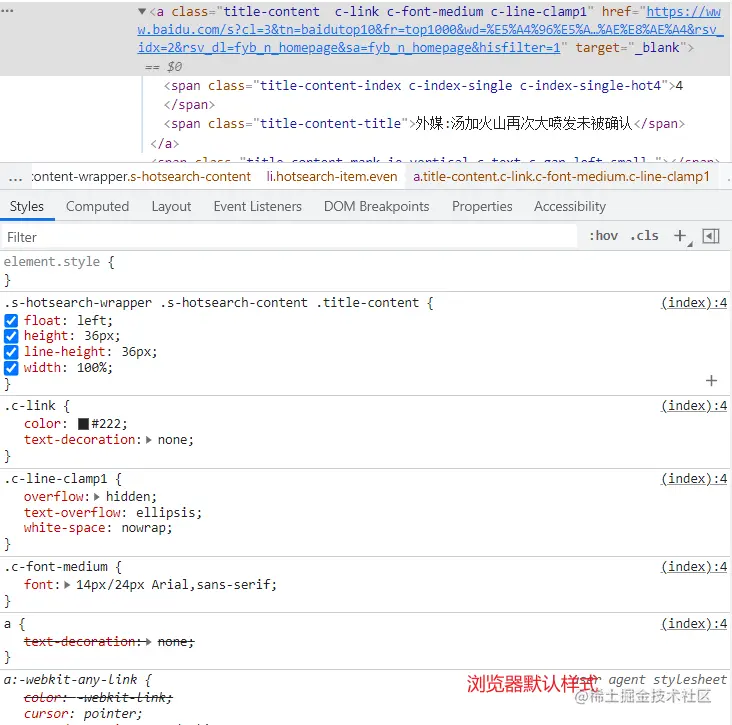Click the 'pointer' cursor value
732x725 pixels.
(x=110, y=714)
